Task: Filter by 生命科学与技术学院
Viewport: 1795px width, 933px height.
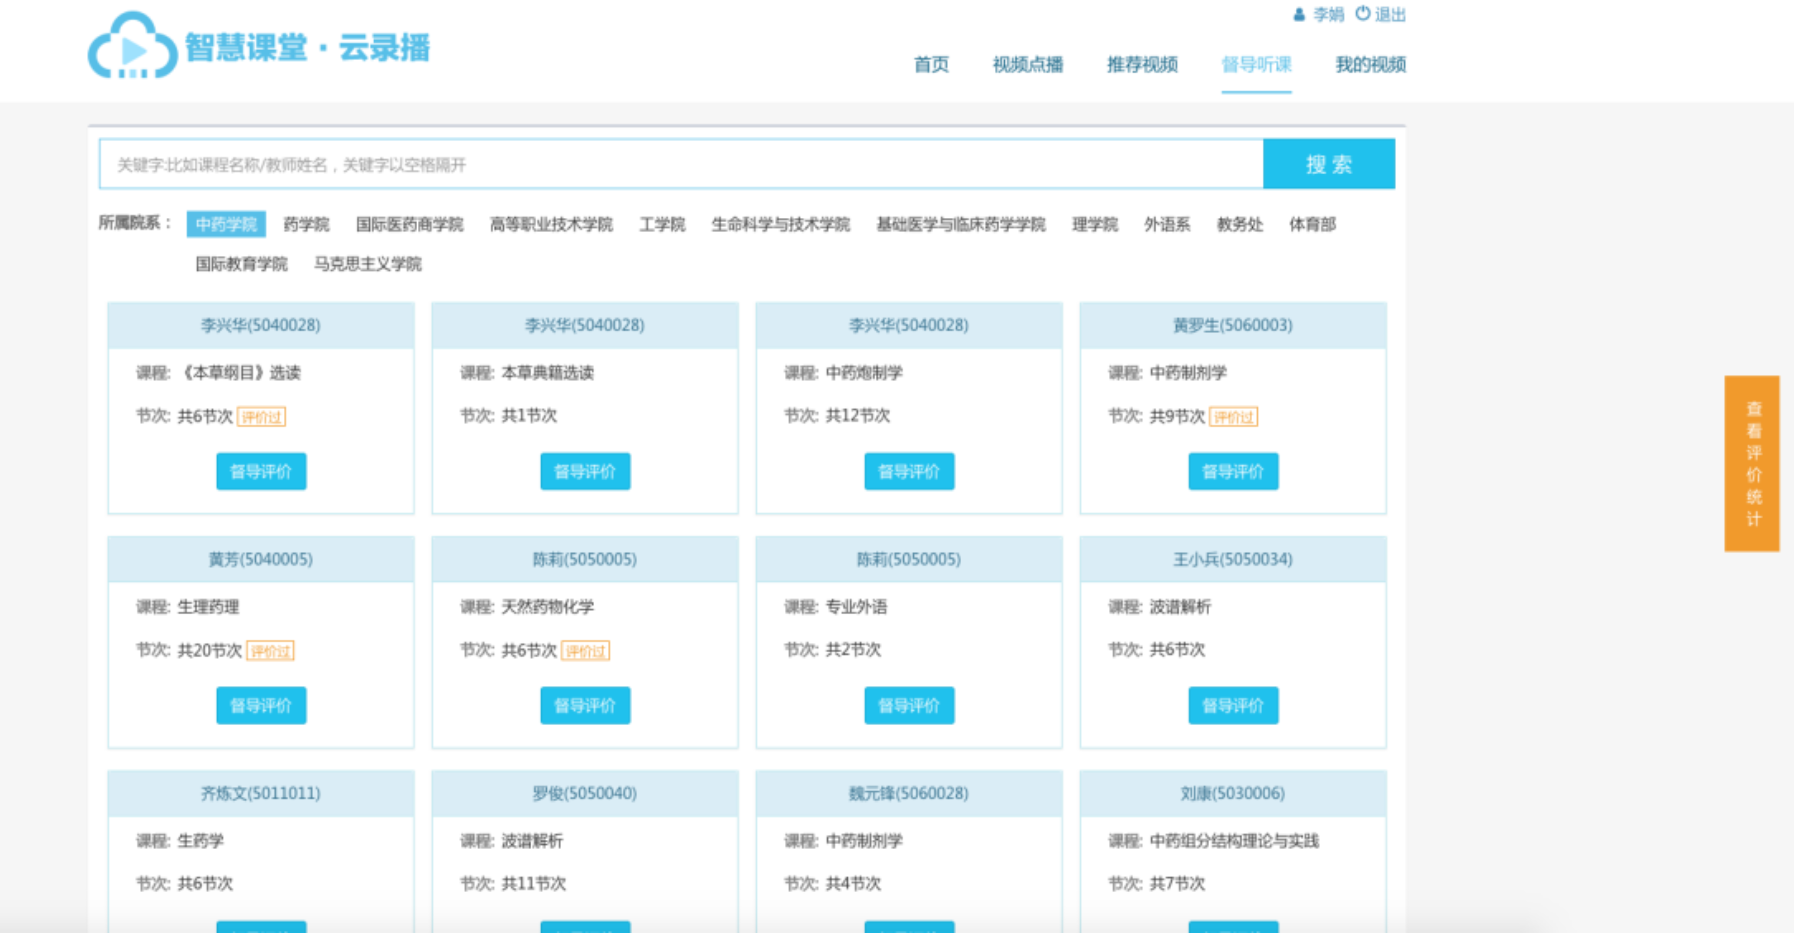Action: coord(780,224)
